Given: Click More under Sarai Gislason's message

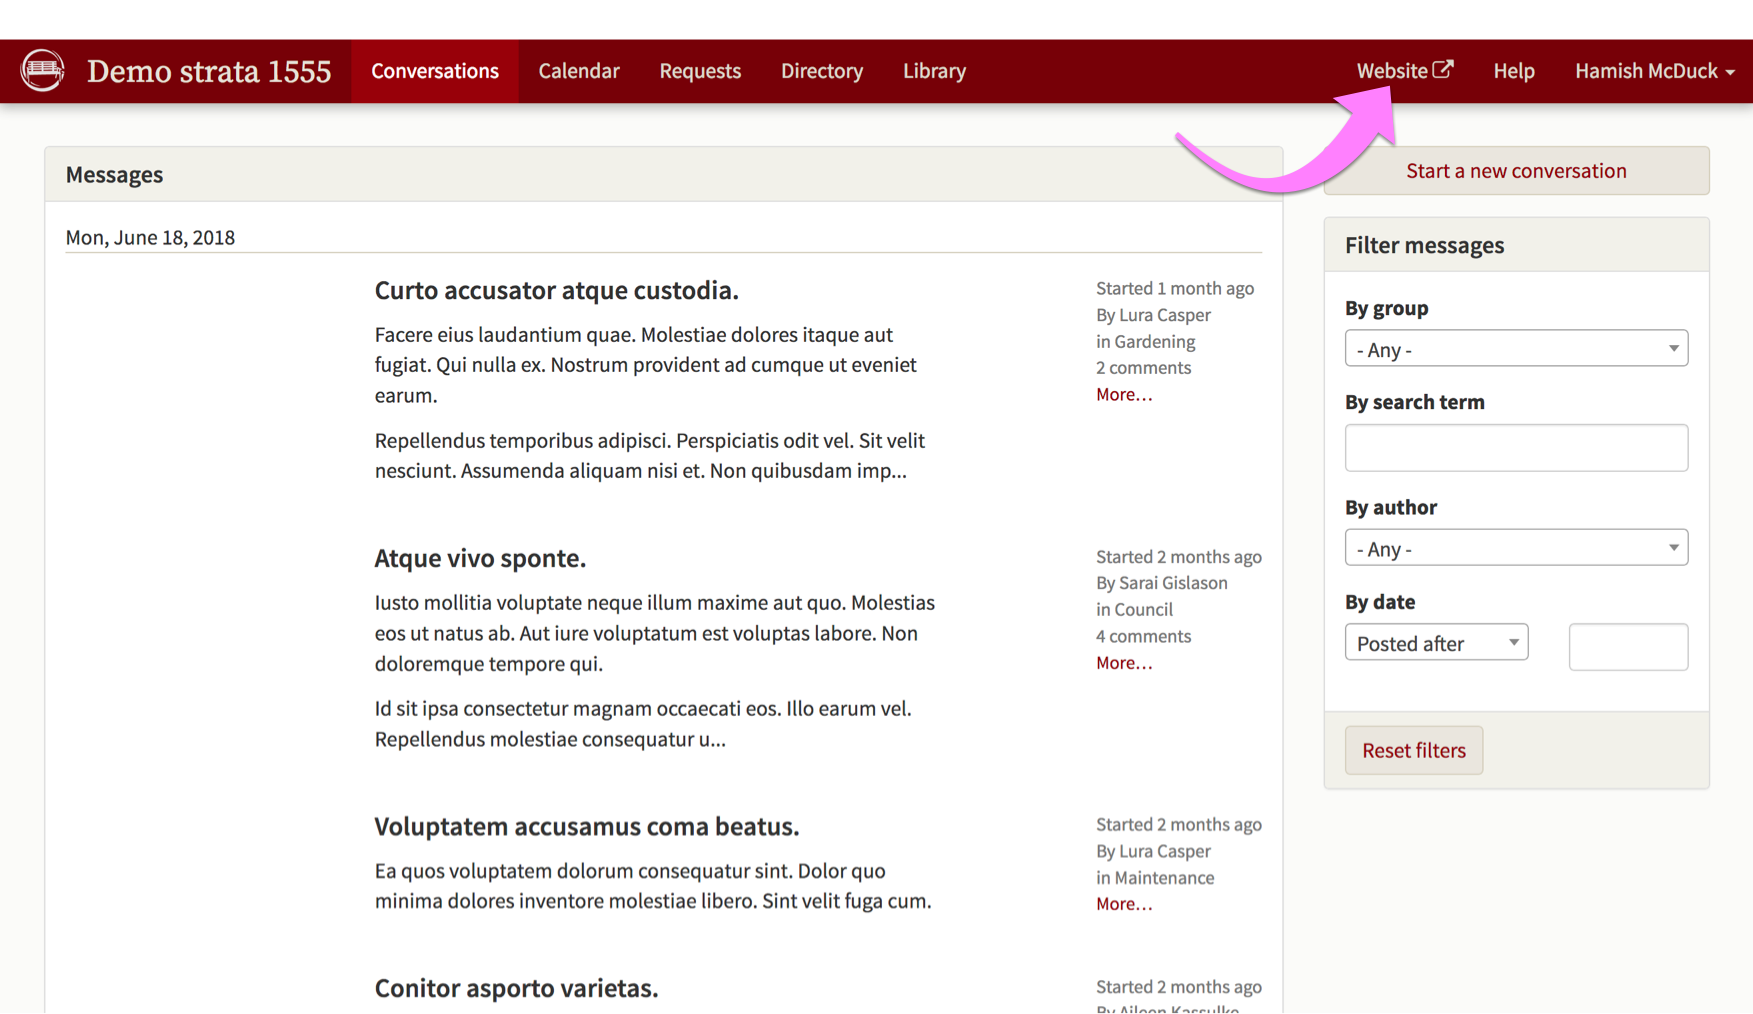Looking at the screenshot, I should 1123,663.
